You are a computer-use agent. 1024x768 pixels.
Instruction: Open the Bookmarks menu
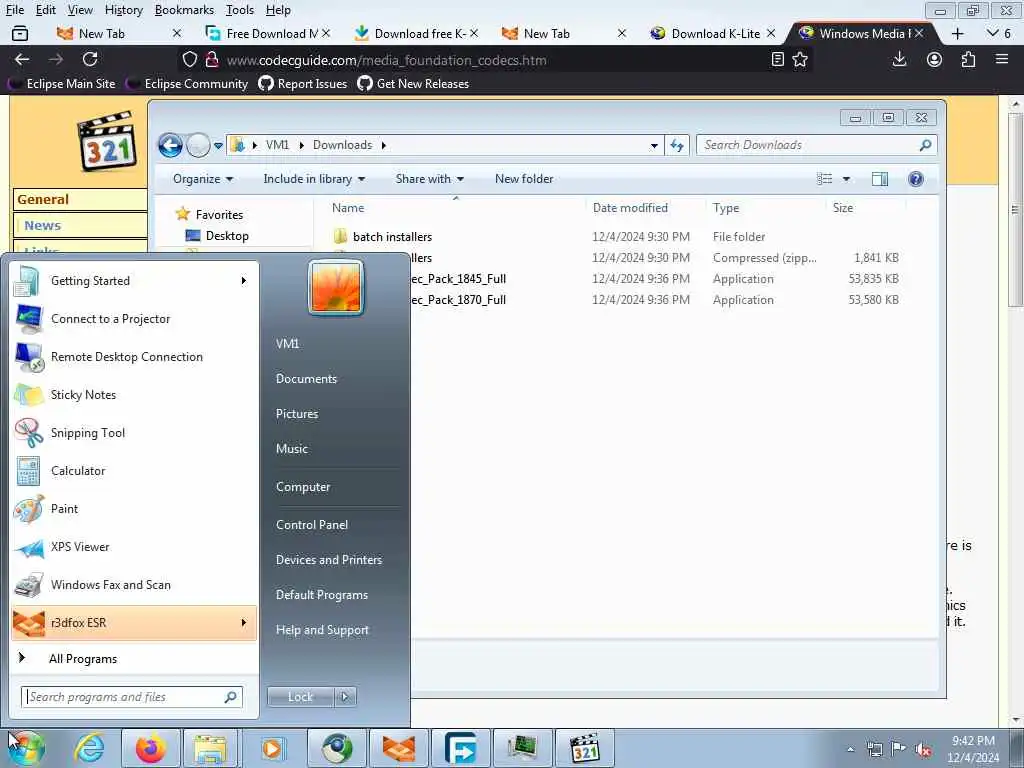pyautogui.click(x=184, y=10)
